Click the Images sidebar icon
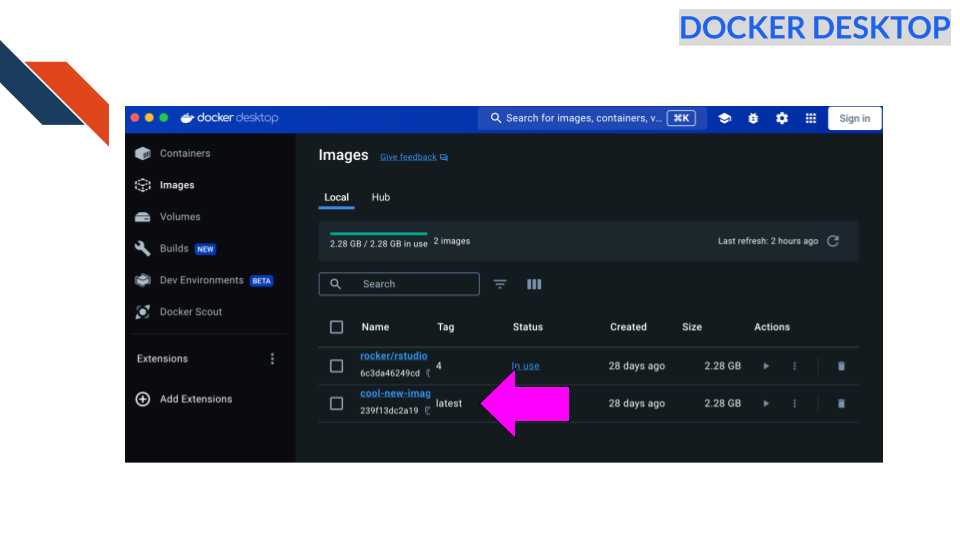The height and width of the screenshot is (540, 960). tap(143, 185)
